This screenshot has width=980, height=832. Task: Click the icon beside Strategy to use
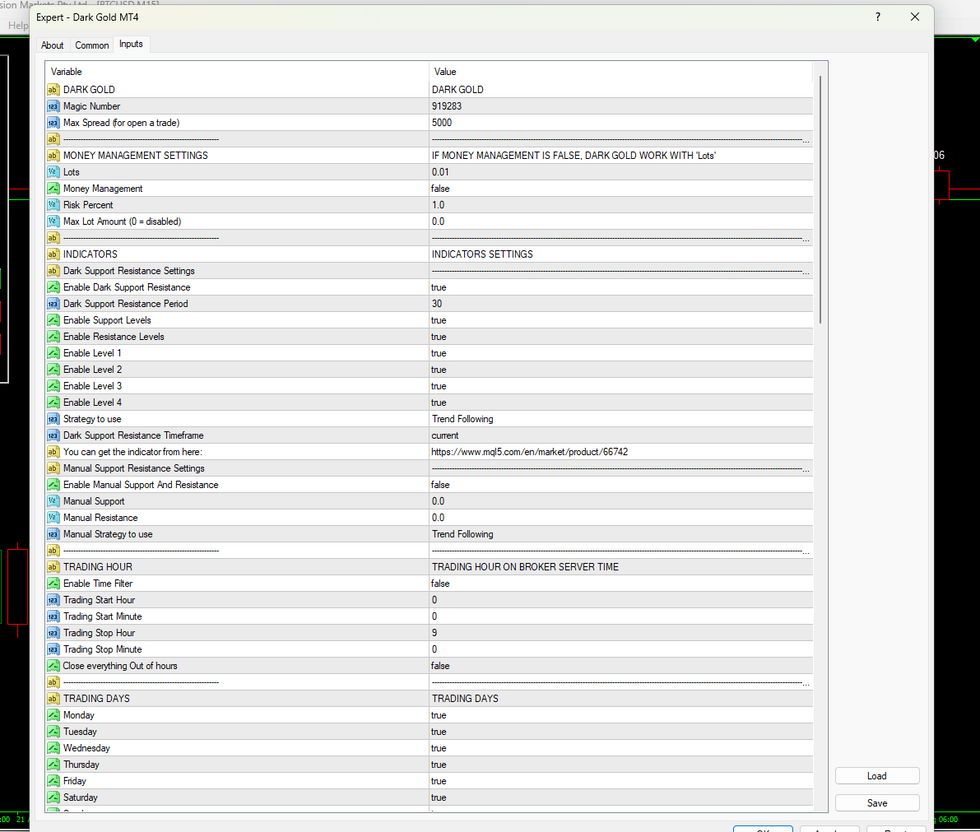point(53,419)
